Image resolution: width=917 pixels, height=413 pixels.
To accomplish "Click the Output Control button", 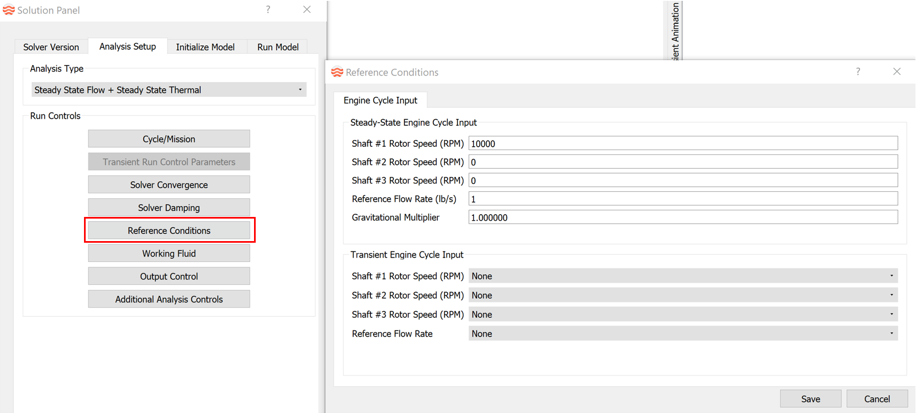I will point(169,277).
